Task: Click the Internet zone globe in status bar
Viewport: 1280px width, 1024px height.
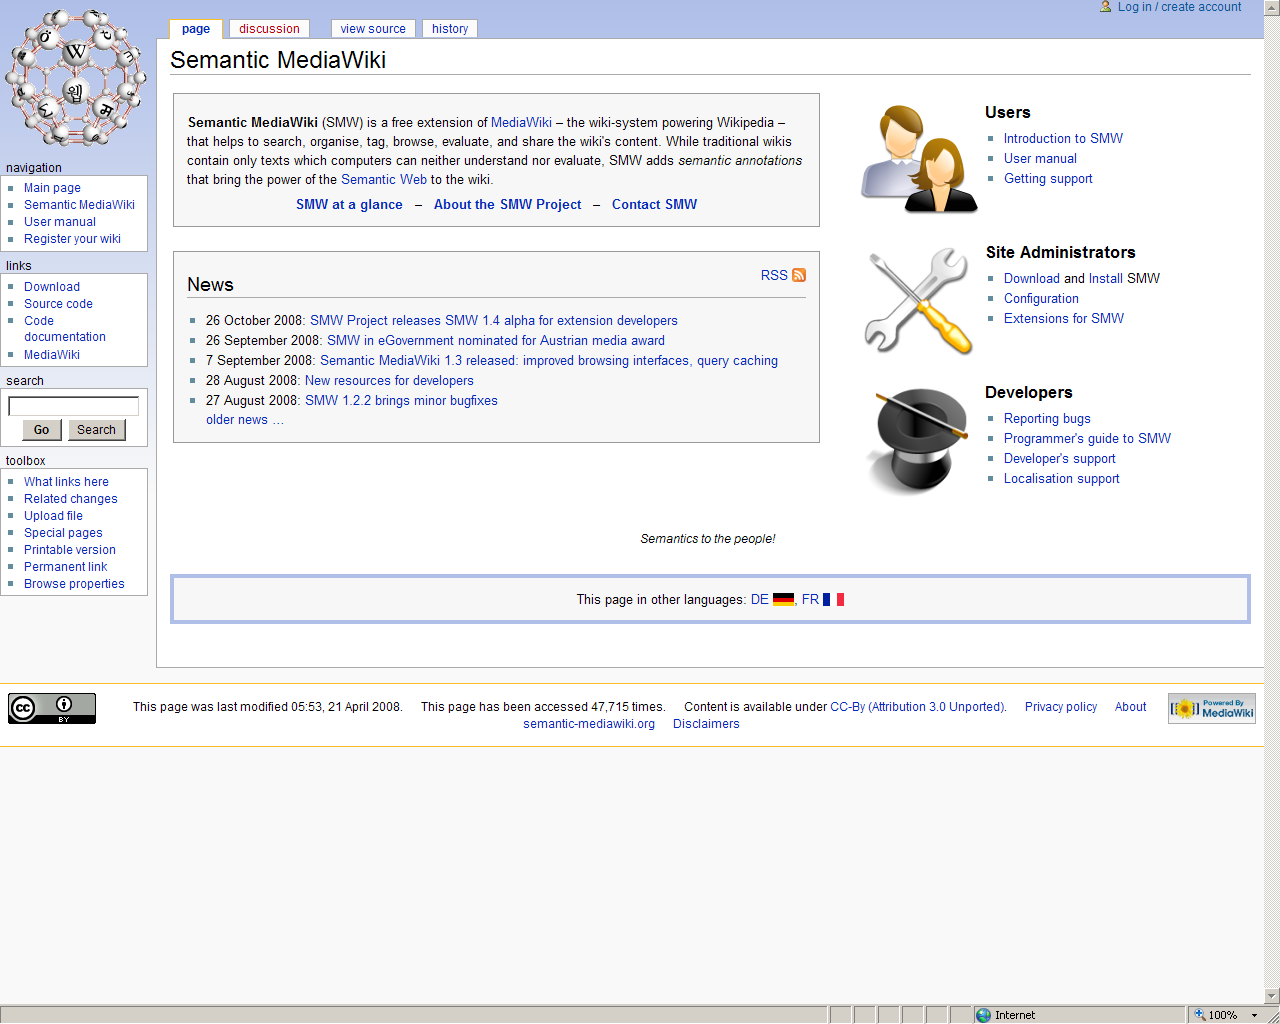Action: 984,1015
